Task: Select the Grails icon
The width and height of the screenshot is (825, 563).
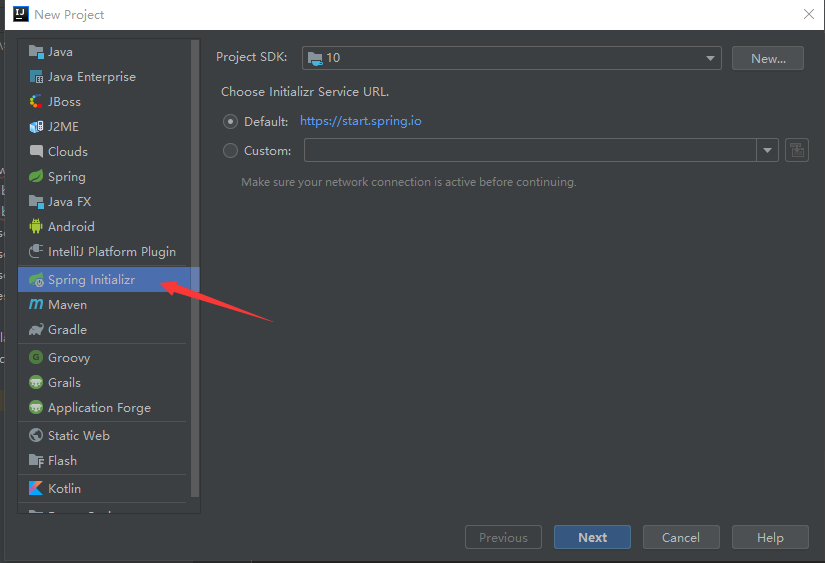Action: pos(36,383)
